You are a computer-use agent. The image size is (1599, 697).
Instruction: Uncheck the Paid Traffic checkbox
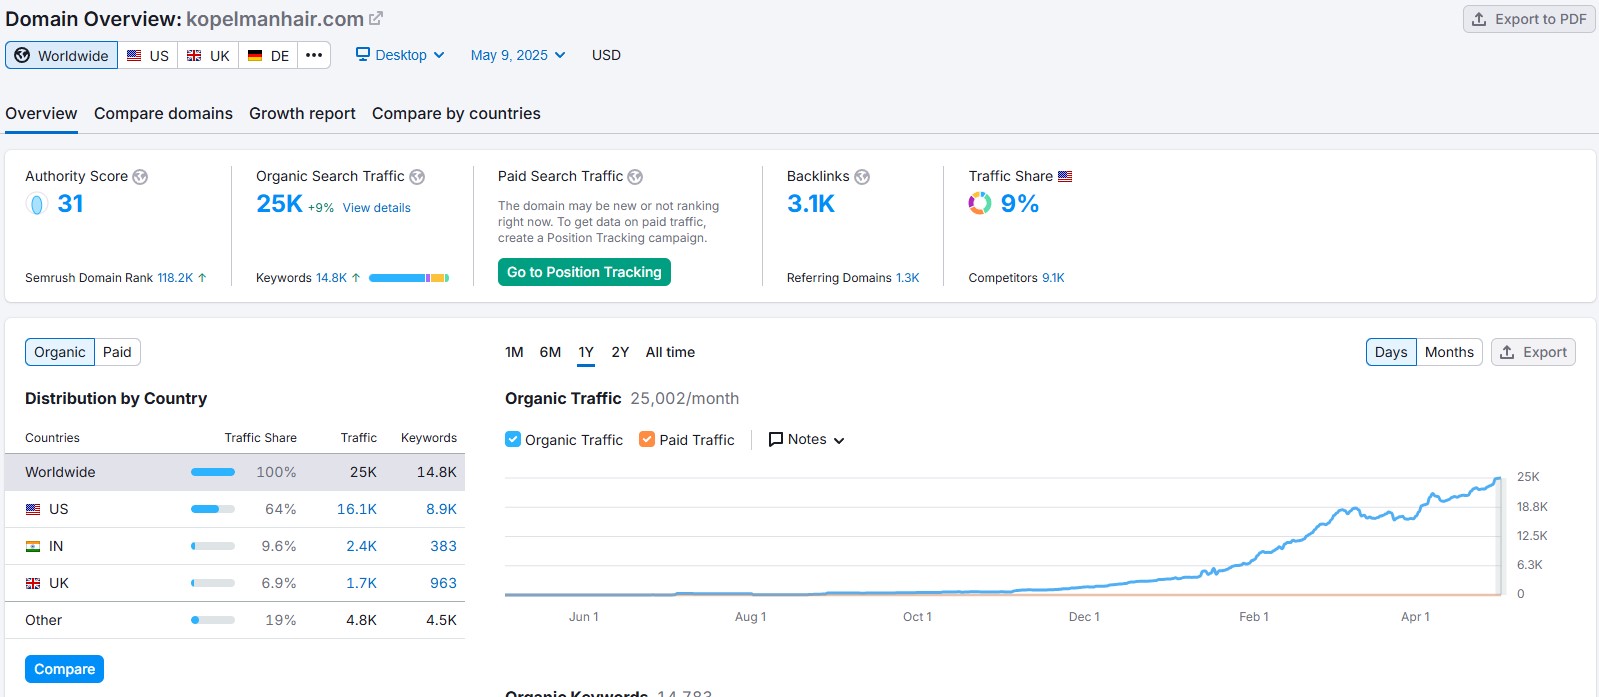[647, 439]
